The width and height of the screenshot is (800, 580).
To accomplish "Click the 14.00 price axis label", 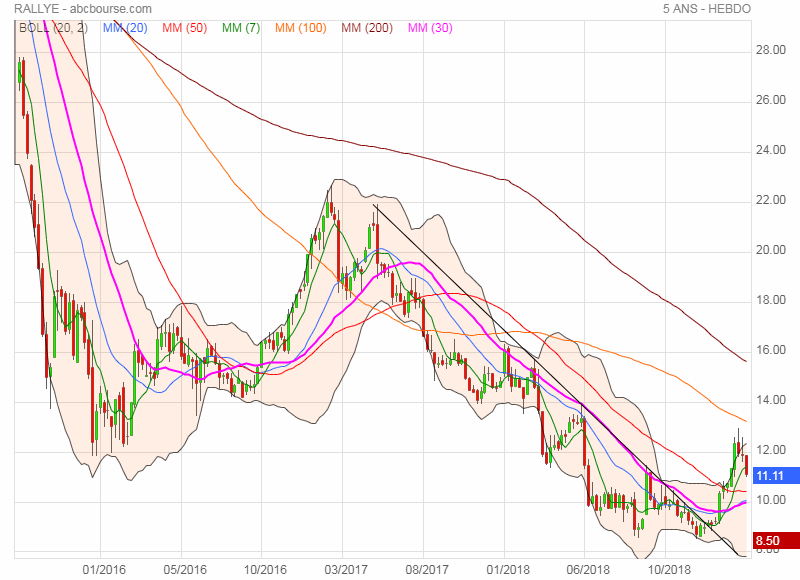I will [x=770, y=400].
